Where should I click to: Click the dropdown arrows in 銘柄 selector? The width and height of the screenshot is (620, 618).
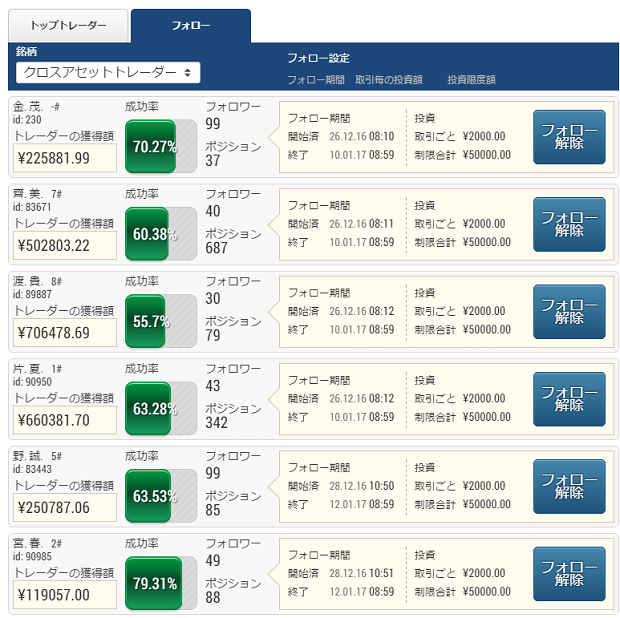pyautogui.click(x=187, y=72)
